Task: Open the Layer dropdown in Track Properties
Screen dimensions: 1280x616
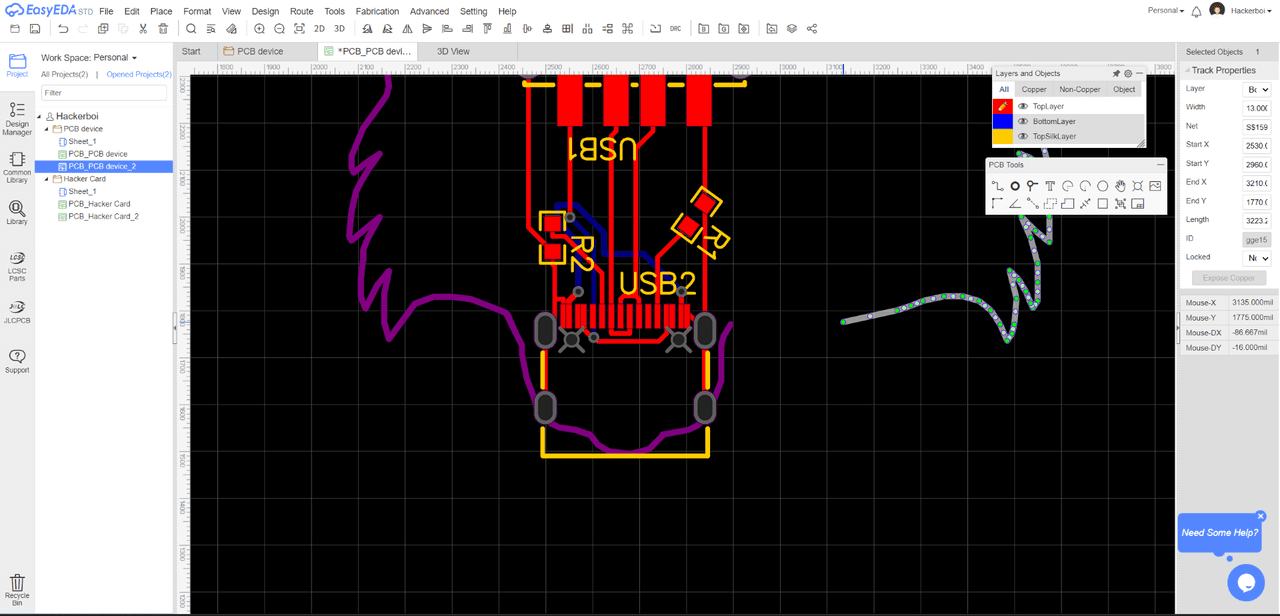Action: point(1256,89)
